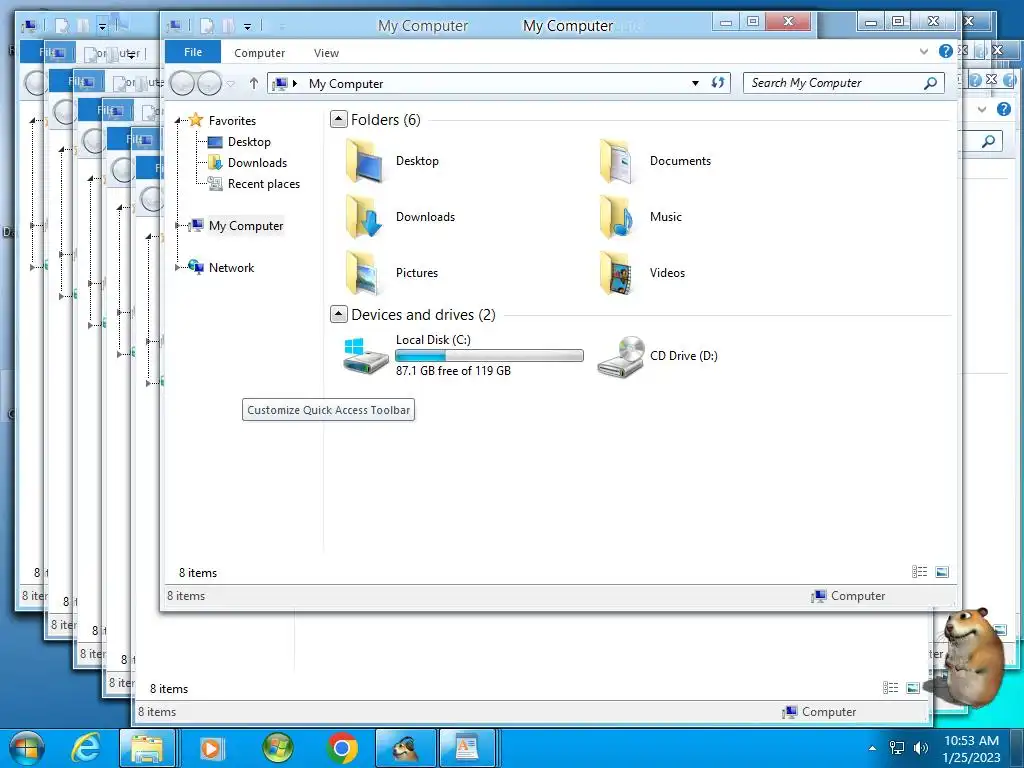The width and height of the screenshot is (1024, 768).
Task: Collapse the Favorites node in the navigation pane
Action: click(178, 121)
